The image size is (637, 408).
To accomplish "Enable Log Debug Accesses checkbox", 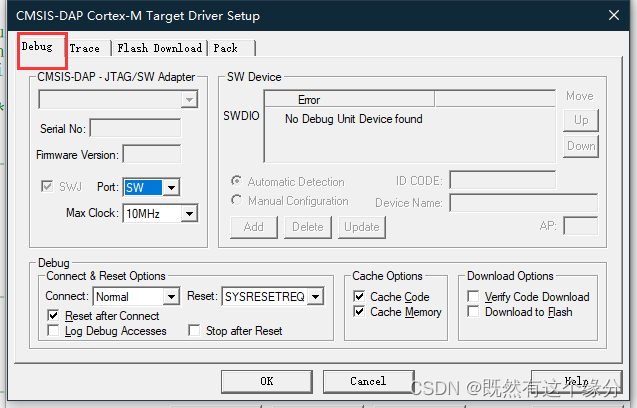I will click(x=53, y=330).
